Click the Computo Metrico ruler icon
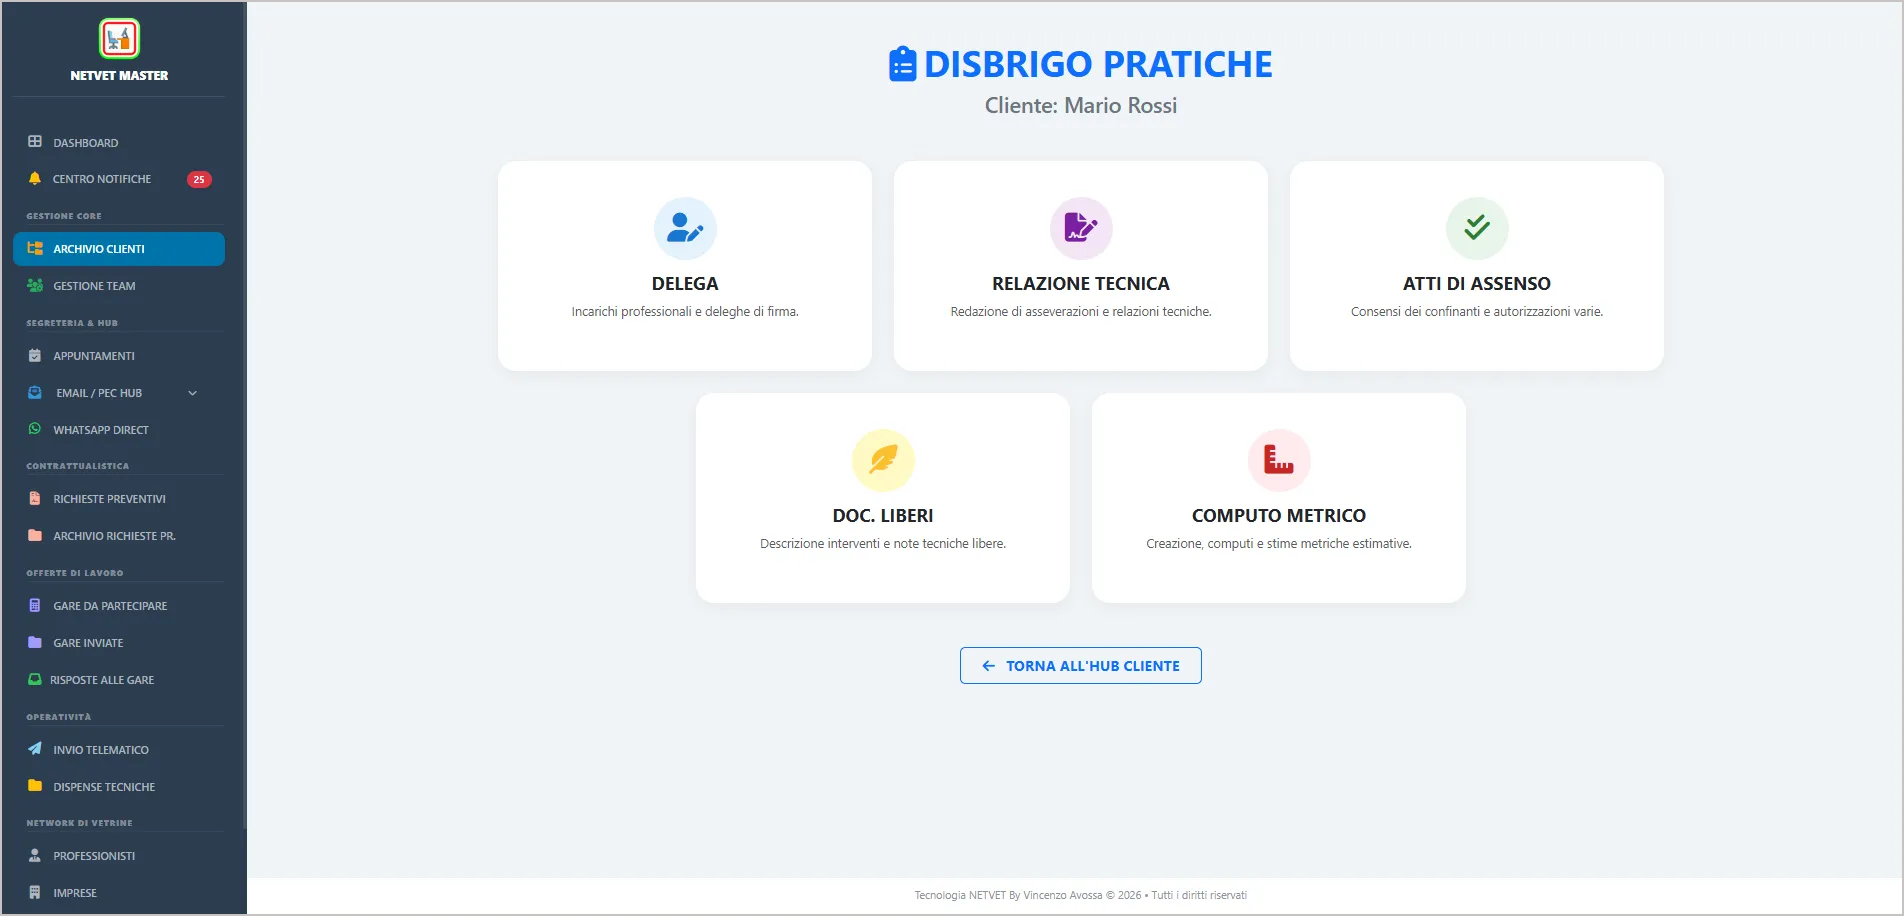 [1279, 460]
